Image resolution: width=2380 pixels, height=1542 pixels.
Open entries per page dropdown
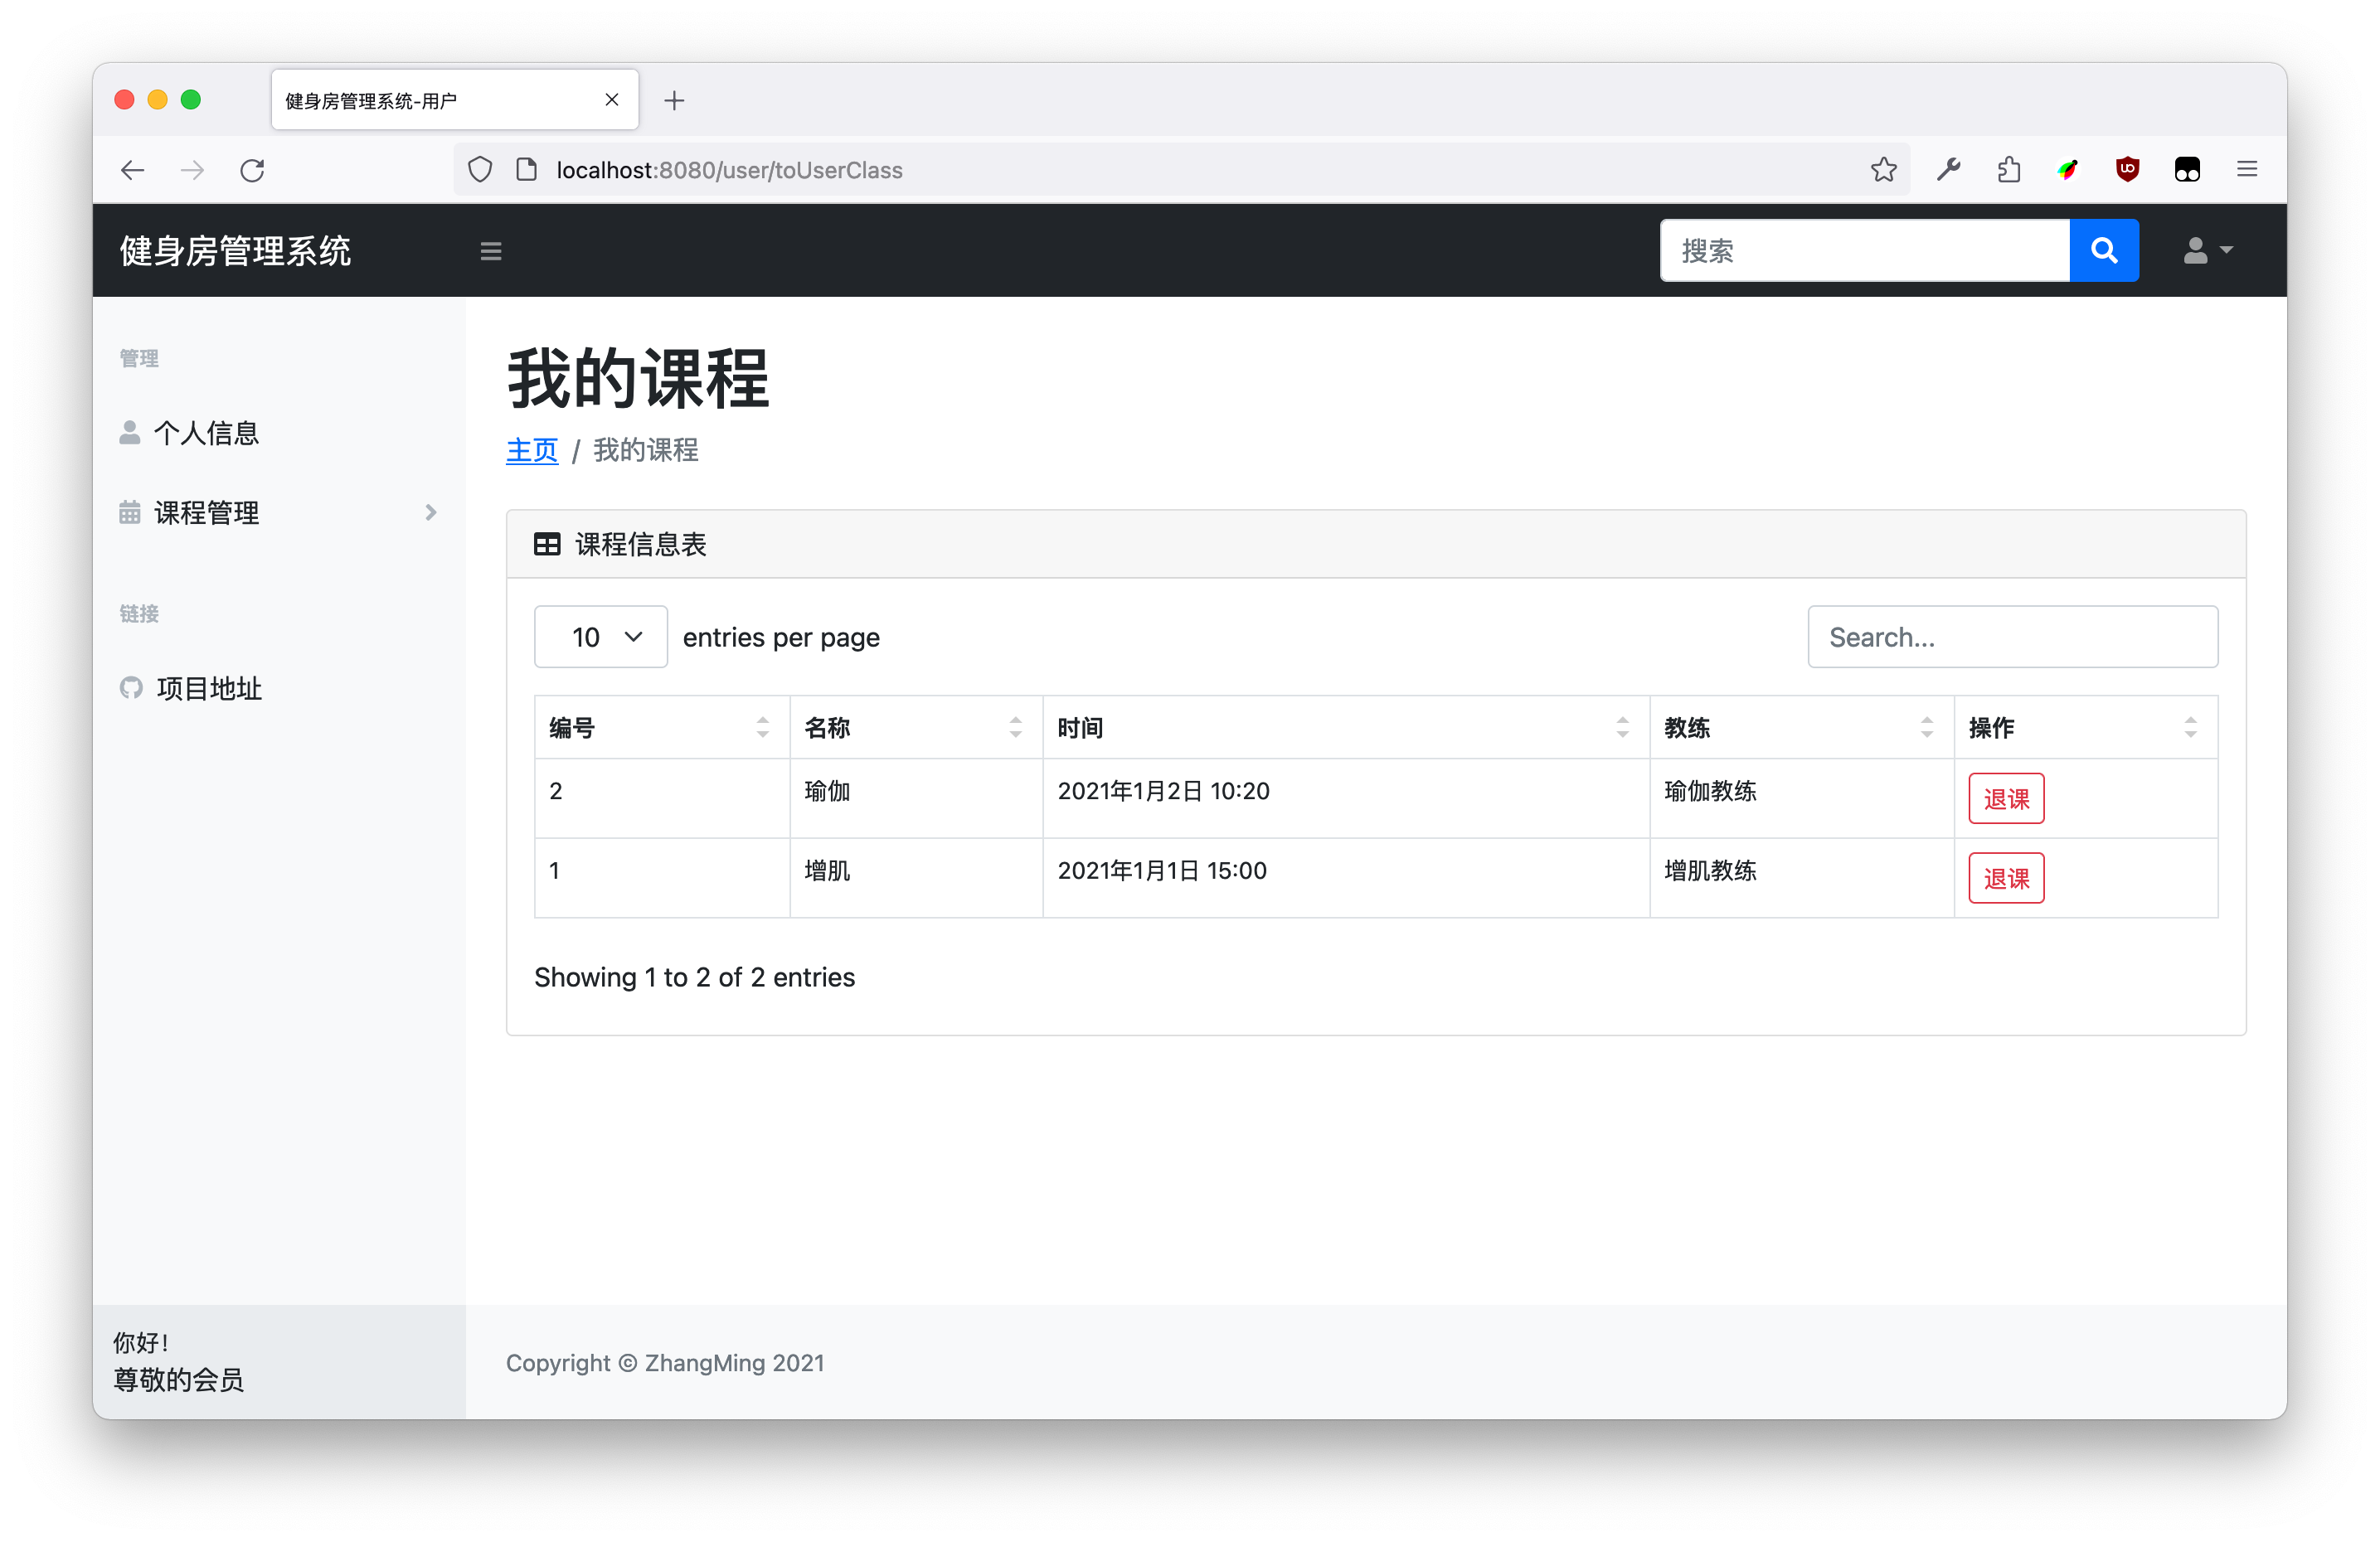pos(600,637)
